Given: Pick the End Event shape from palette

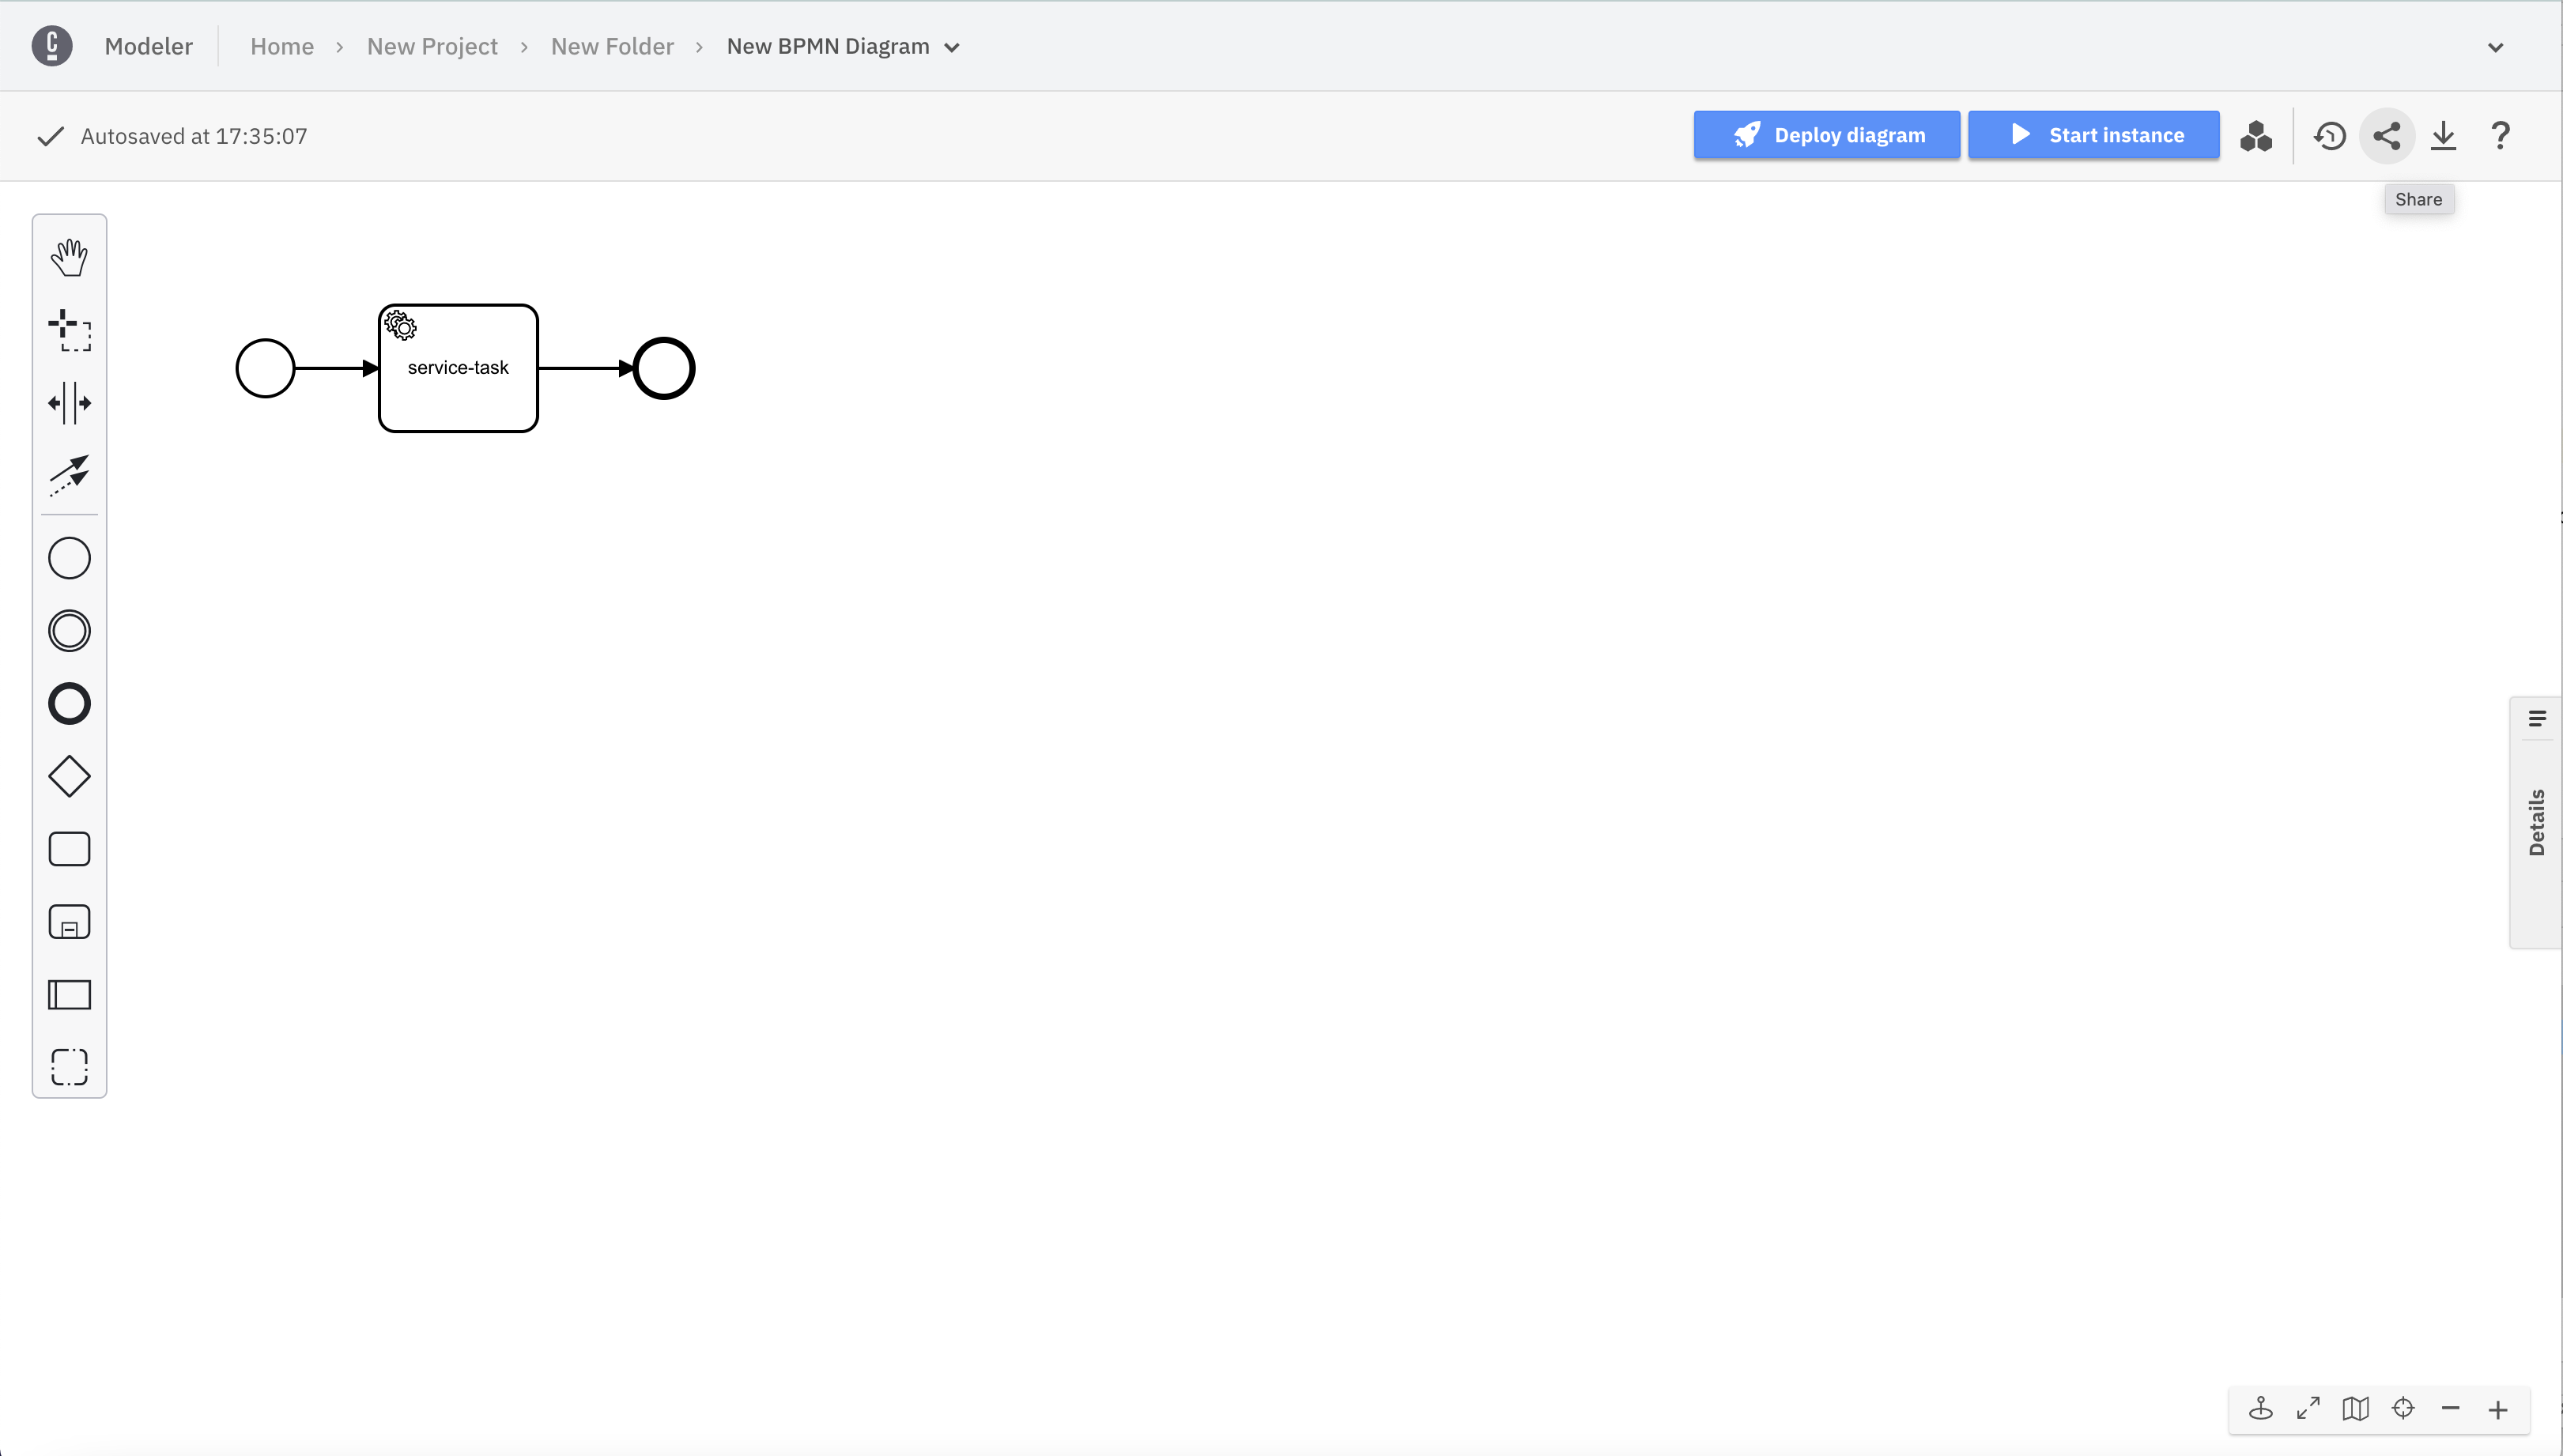Looking at the screenshot, I should coord(69,703).
